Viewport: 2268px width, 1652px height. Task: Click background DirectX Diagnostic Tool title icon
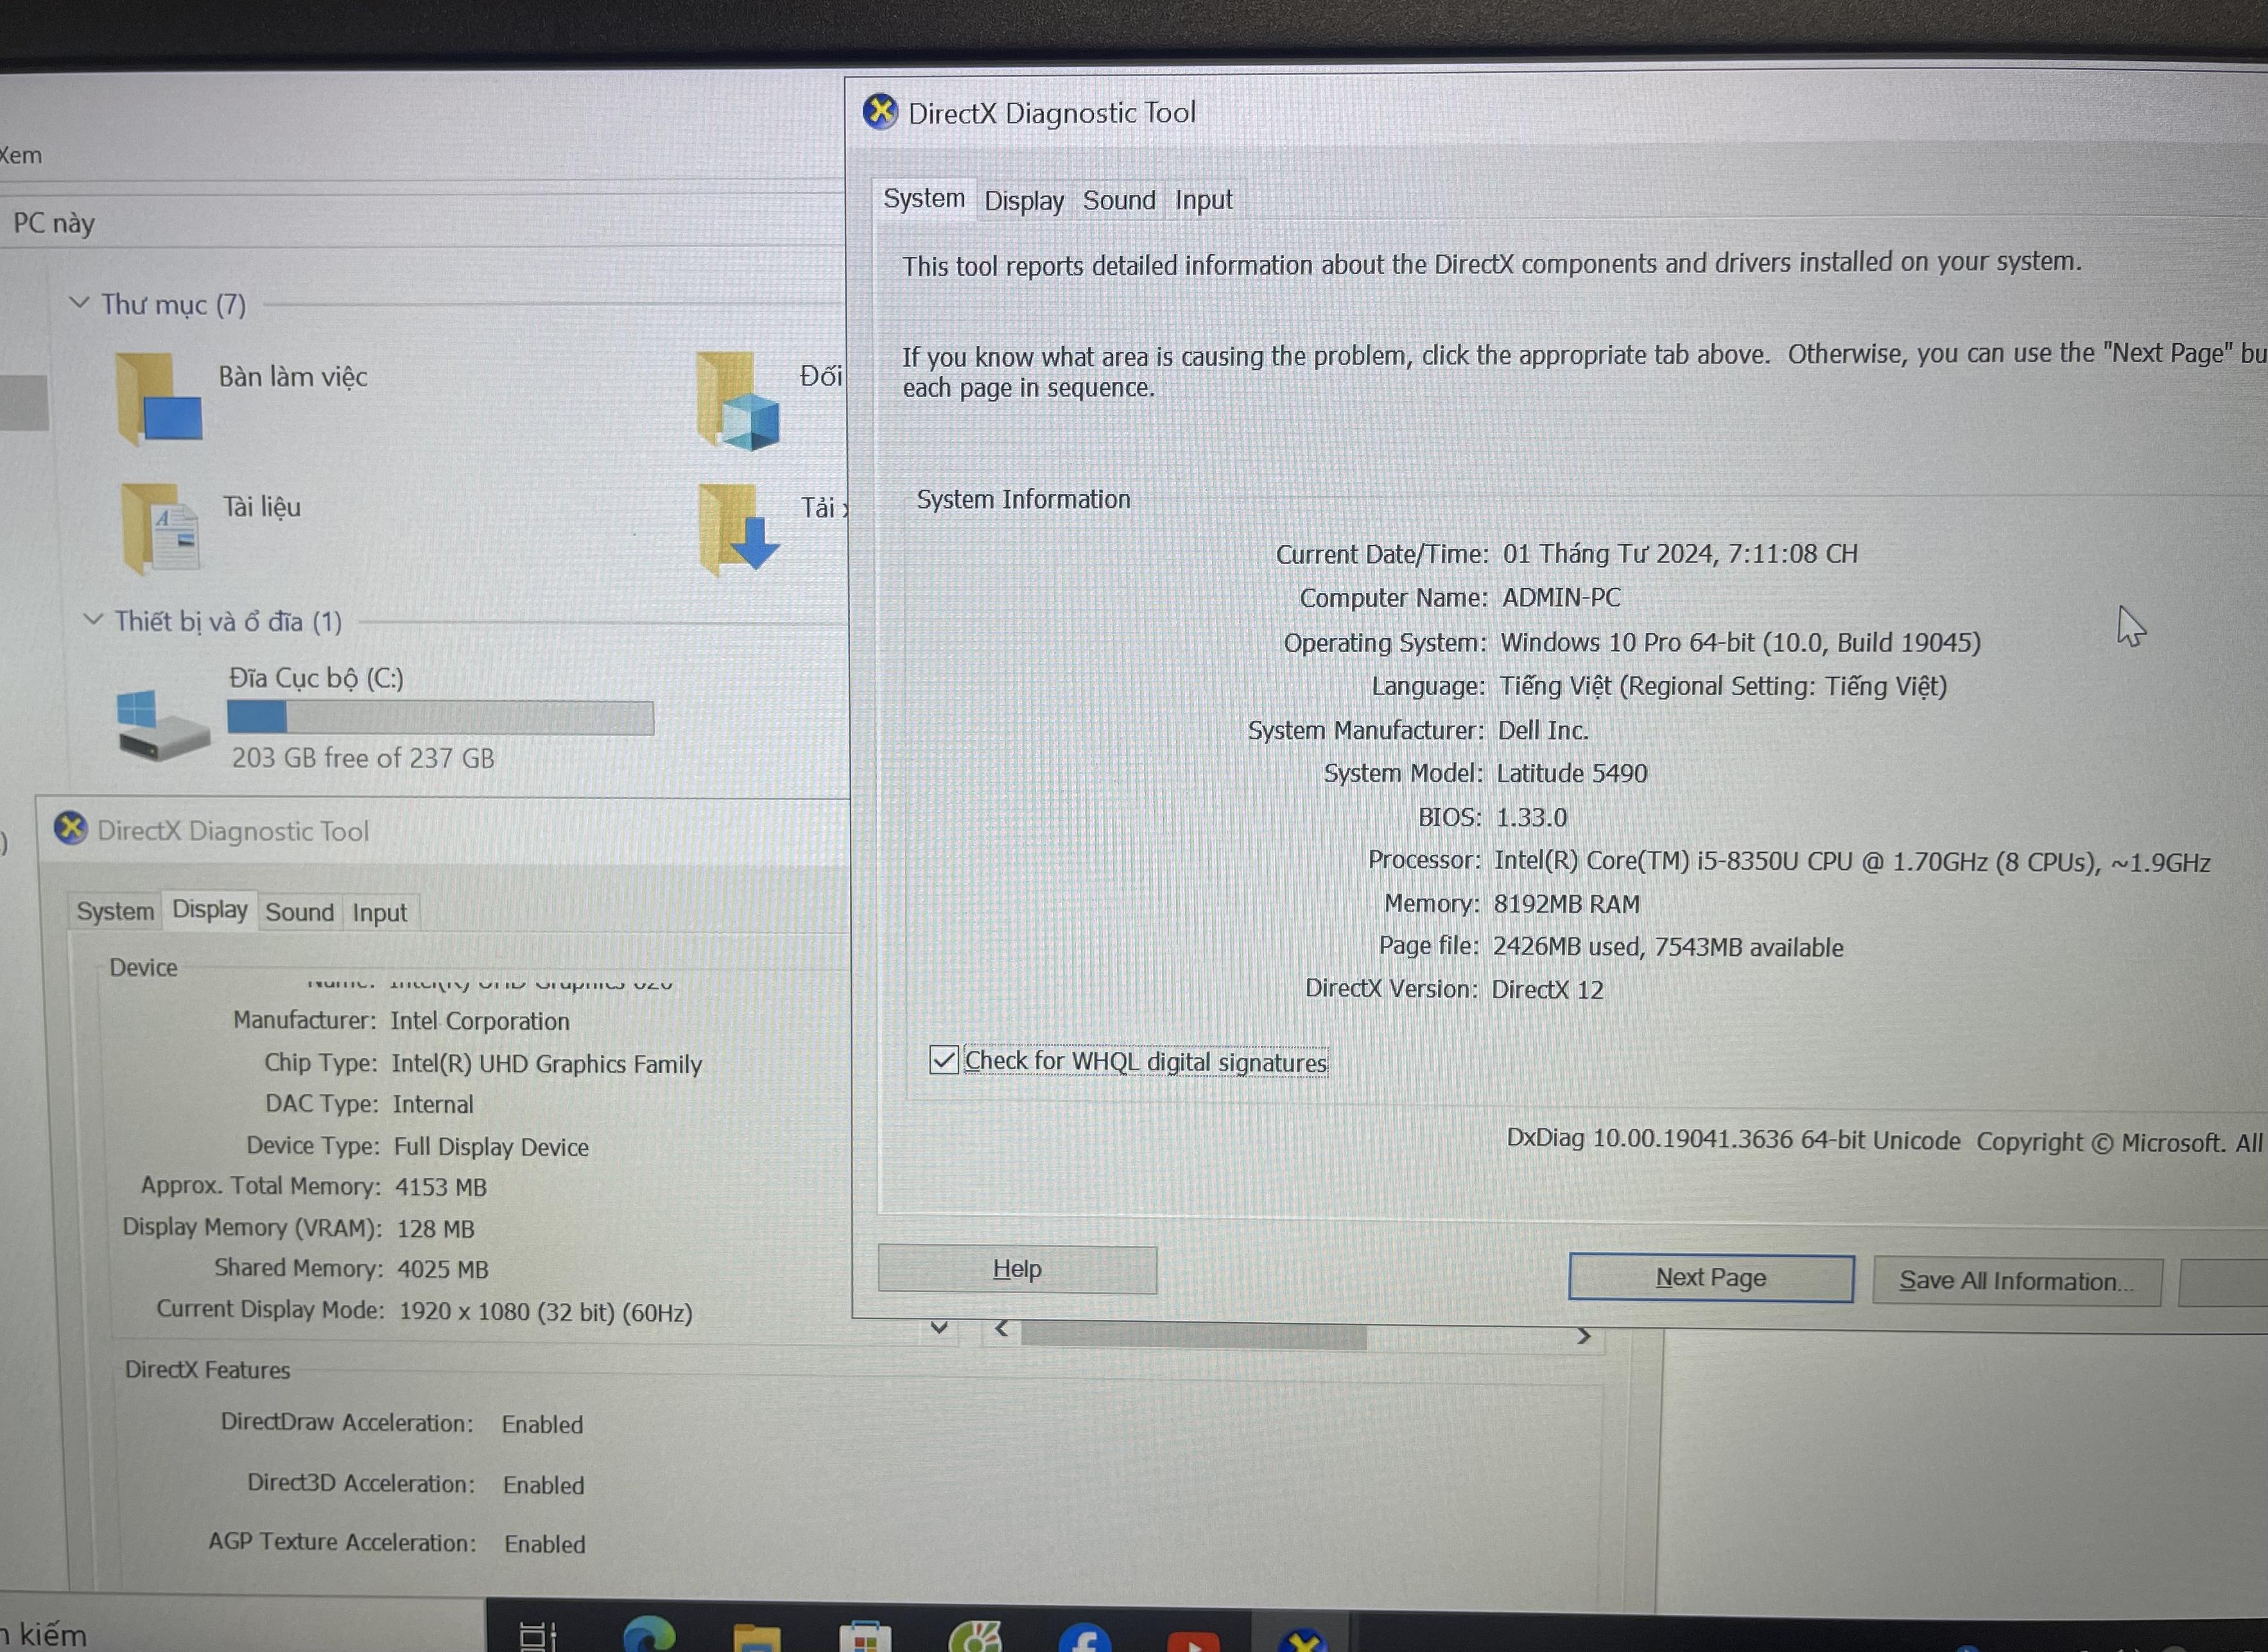point(70,828)
